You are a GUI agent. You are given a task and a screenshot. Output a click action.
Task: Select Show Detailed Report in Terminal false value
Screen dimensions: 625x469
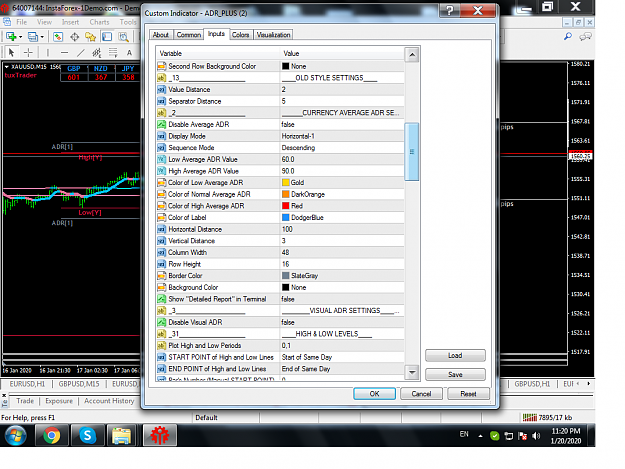(342, 299)
